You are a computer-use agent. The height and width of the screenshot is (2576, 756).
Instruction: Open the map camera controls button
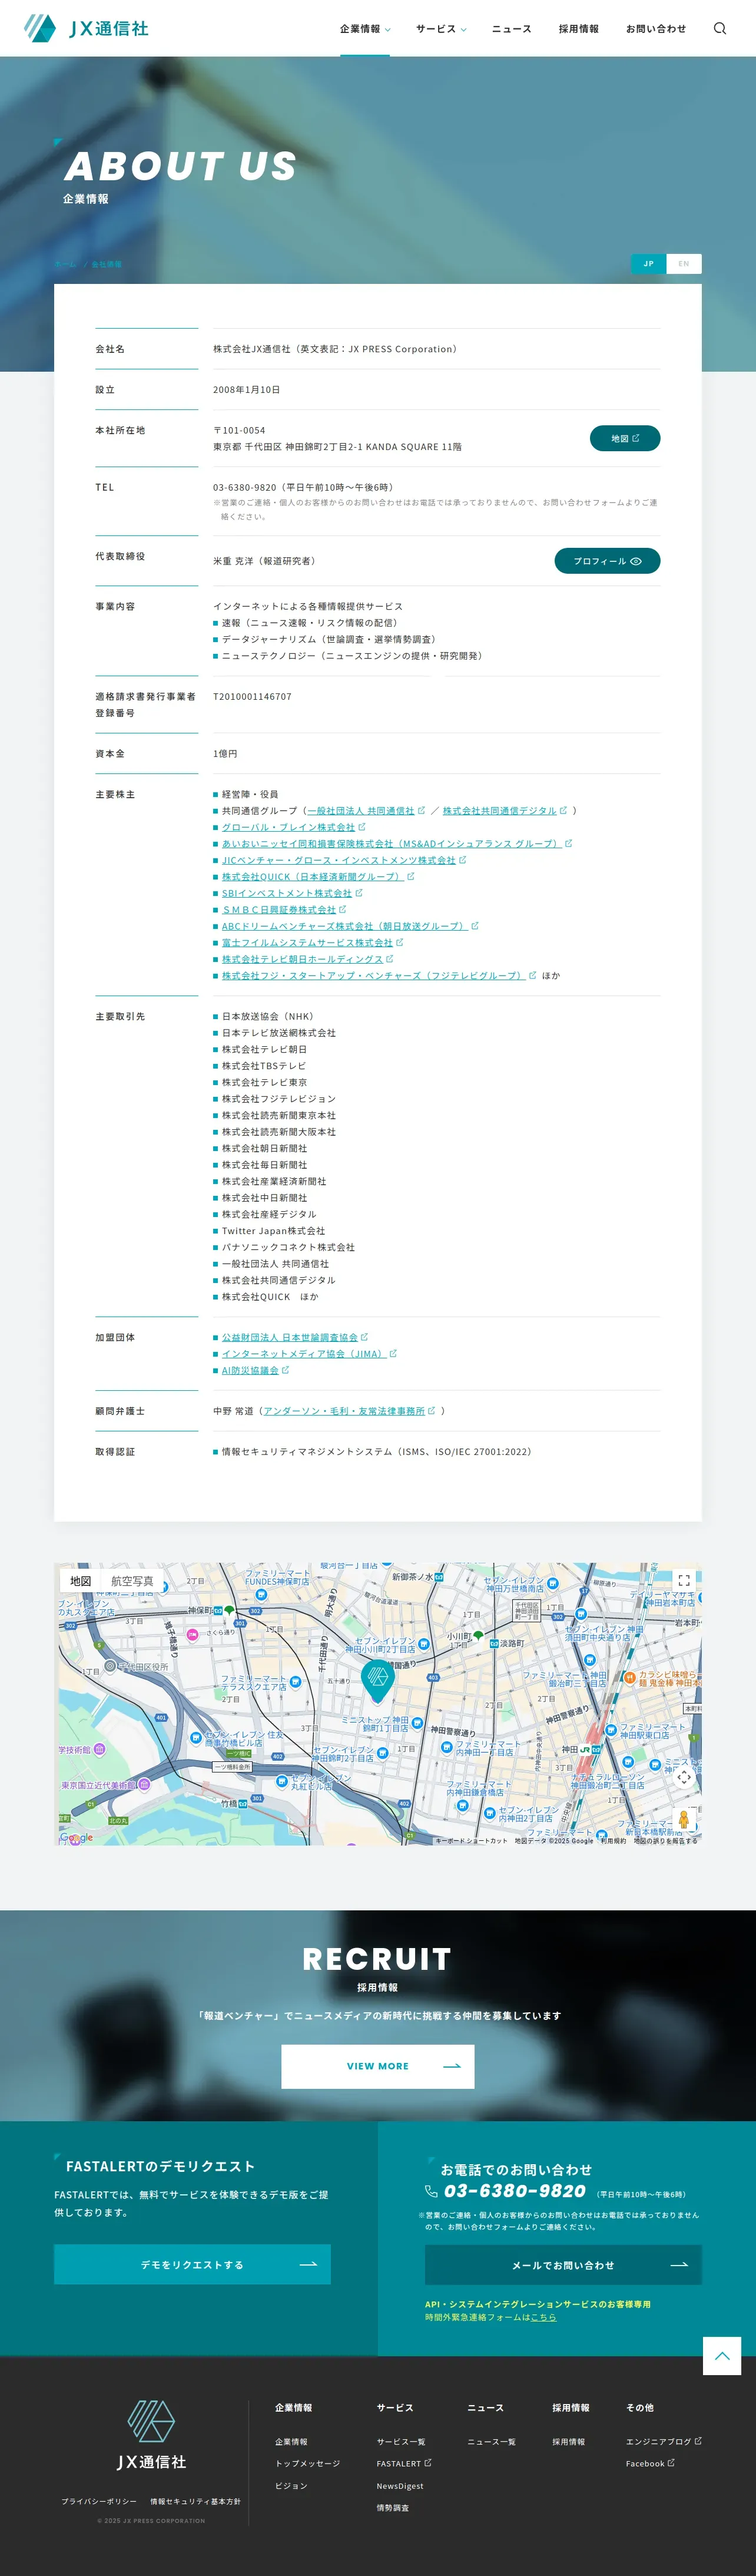tap(684, 1777)
